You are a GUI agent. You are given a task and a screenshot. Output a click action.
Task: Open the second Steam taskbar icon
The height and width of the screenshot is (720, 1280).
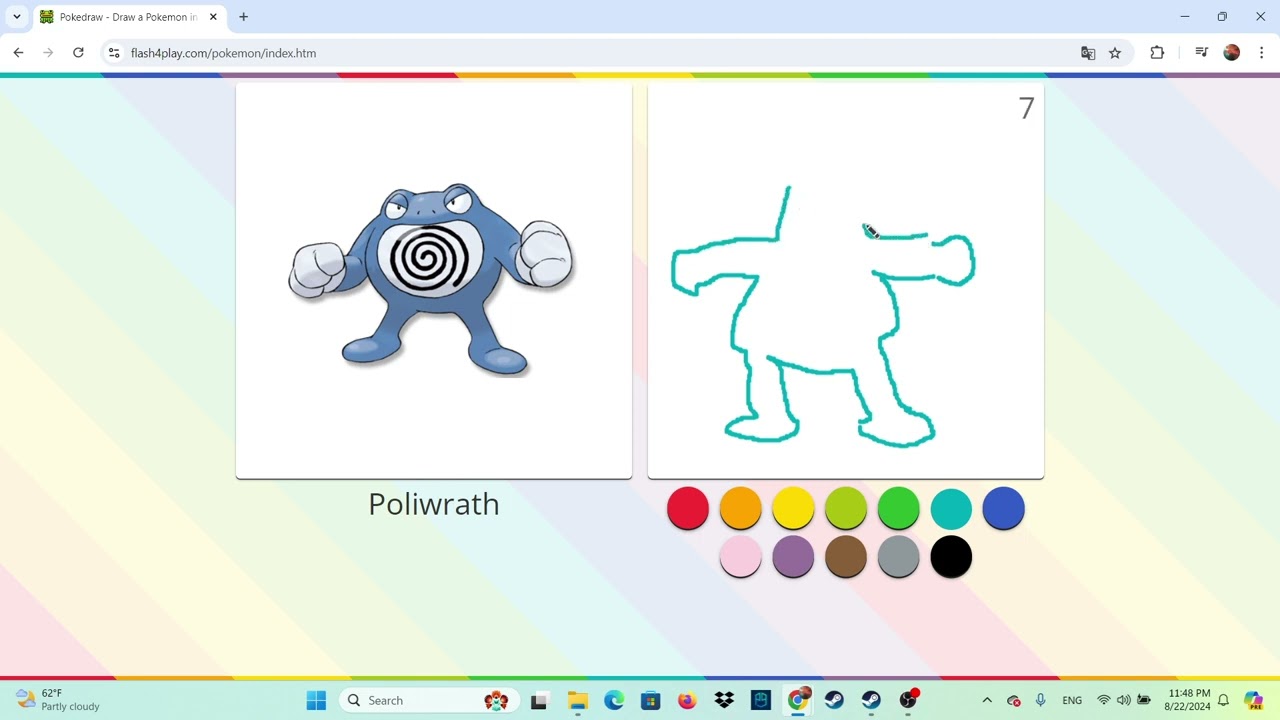[x=871, y=700]
